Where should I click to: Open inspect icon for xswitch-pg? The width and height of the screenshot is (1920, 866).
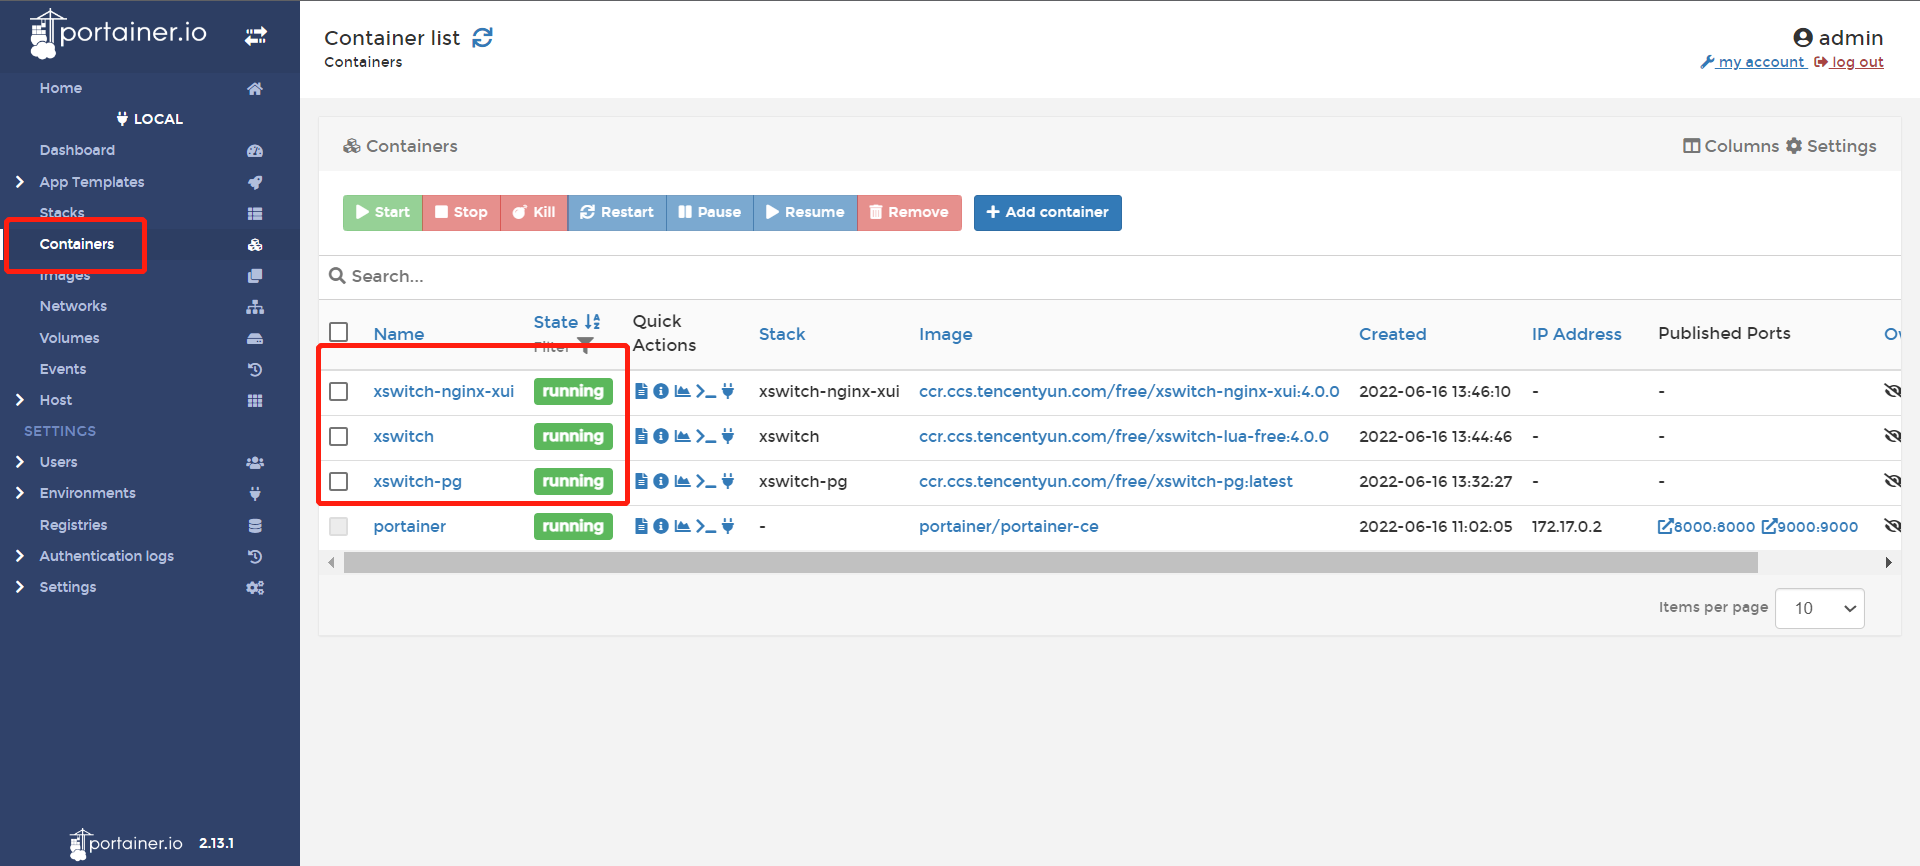pyautogui.click(x=661, y=481)
